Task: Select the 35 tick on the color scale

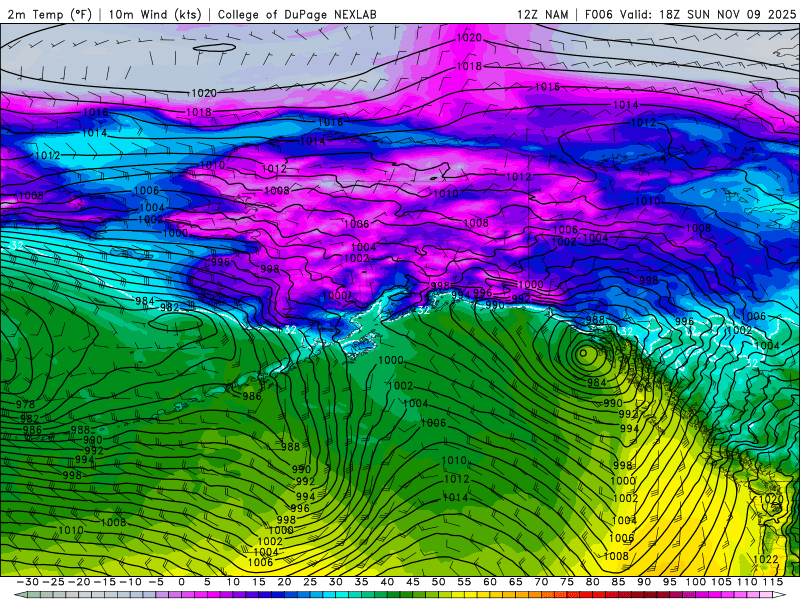Action: click(361, 582)
